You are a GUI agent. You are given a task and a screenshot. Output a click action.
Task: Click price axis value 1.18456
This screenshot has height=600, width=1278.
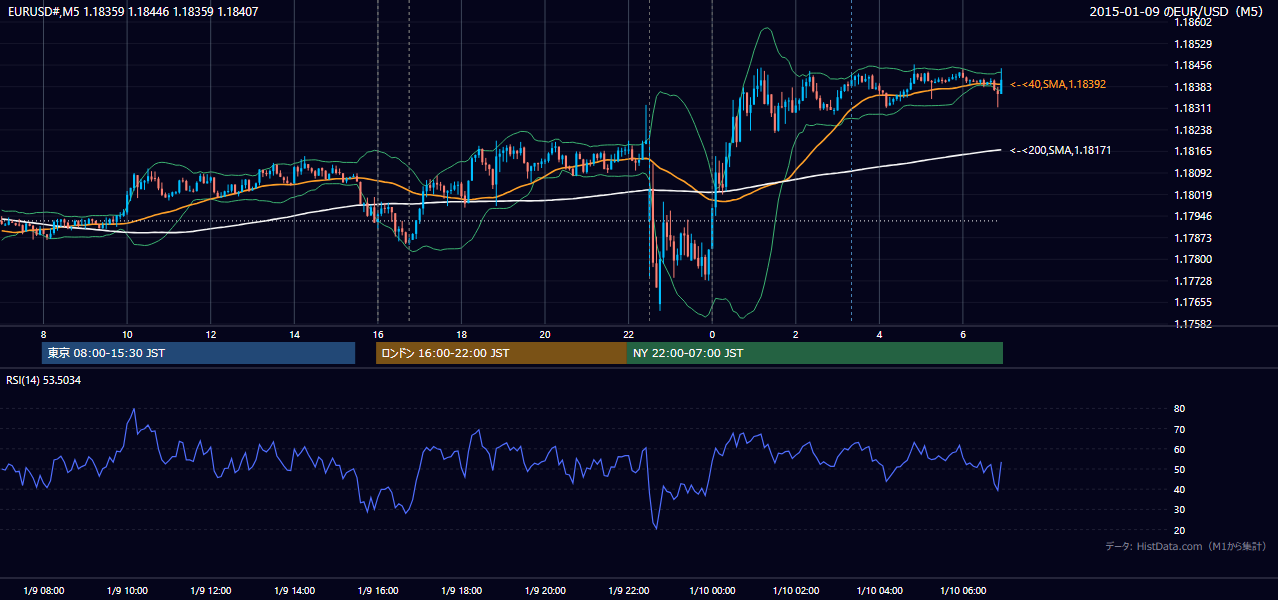pyautogui.click(x=1194, y=66)
